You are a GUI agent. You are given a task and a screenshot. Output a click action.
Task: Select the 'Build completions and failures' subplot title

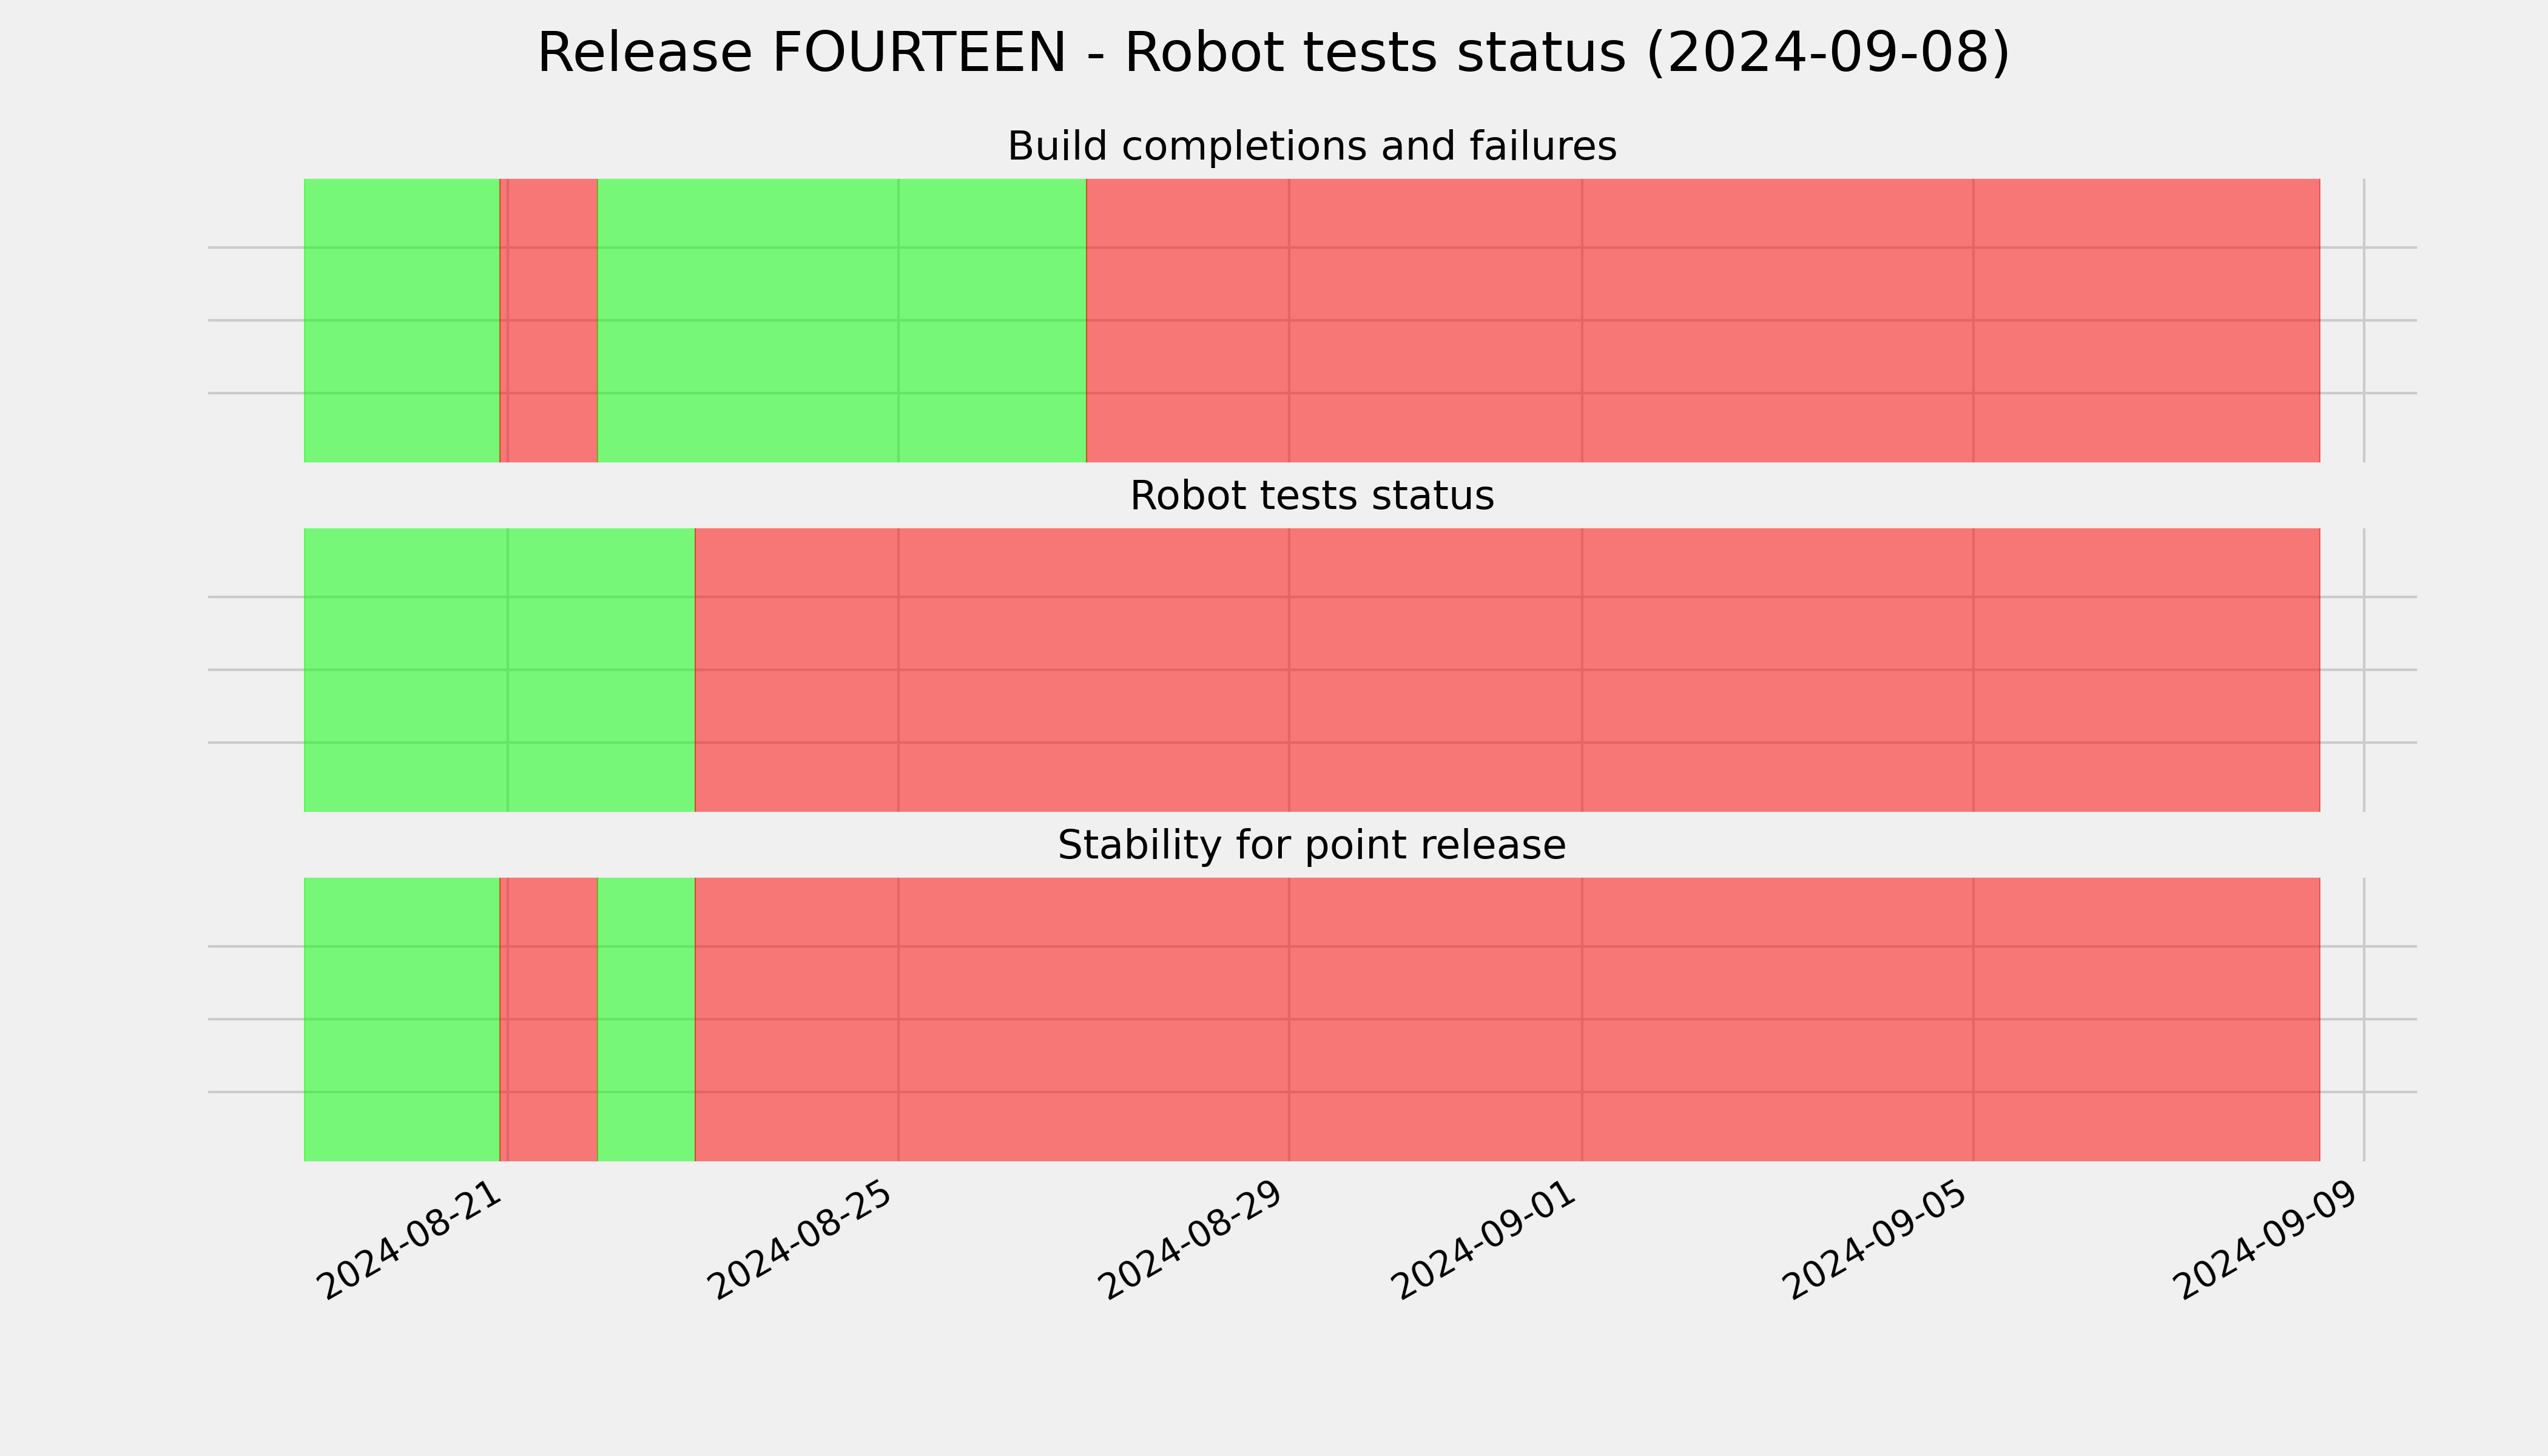pyautogui.click(x=1311, y=147)
